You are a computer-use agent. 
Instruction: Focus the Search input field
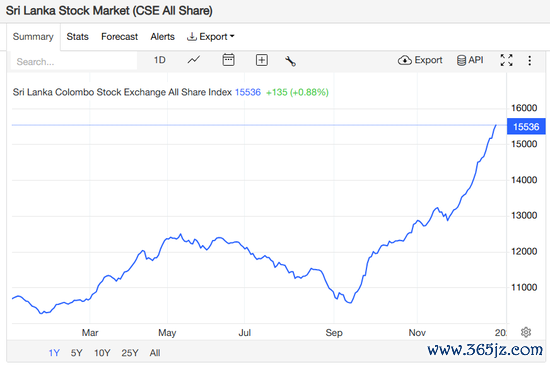74,62
